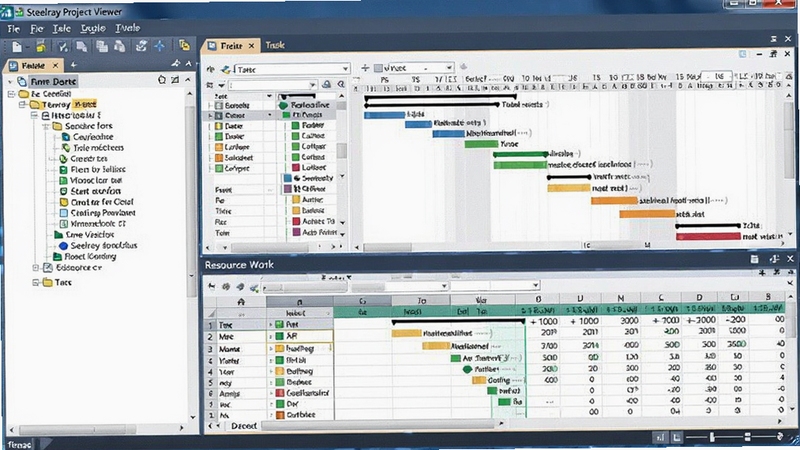Viewport: 800px width, 450px height.
Task: Select the Start aiesfon tree item
Action: (95, 191)
